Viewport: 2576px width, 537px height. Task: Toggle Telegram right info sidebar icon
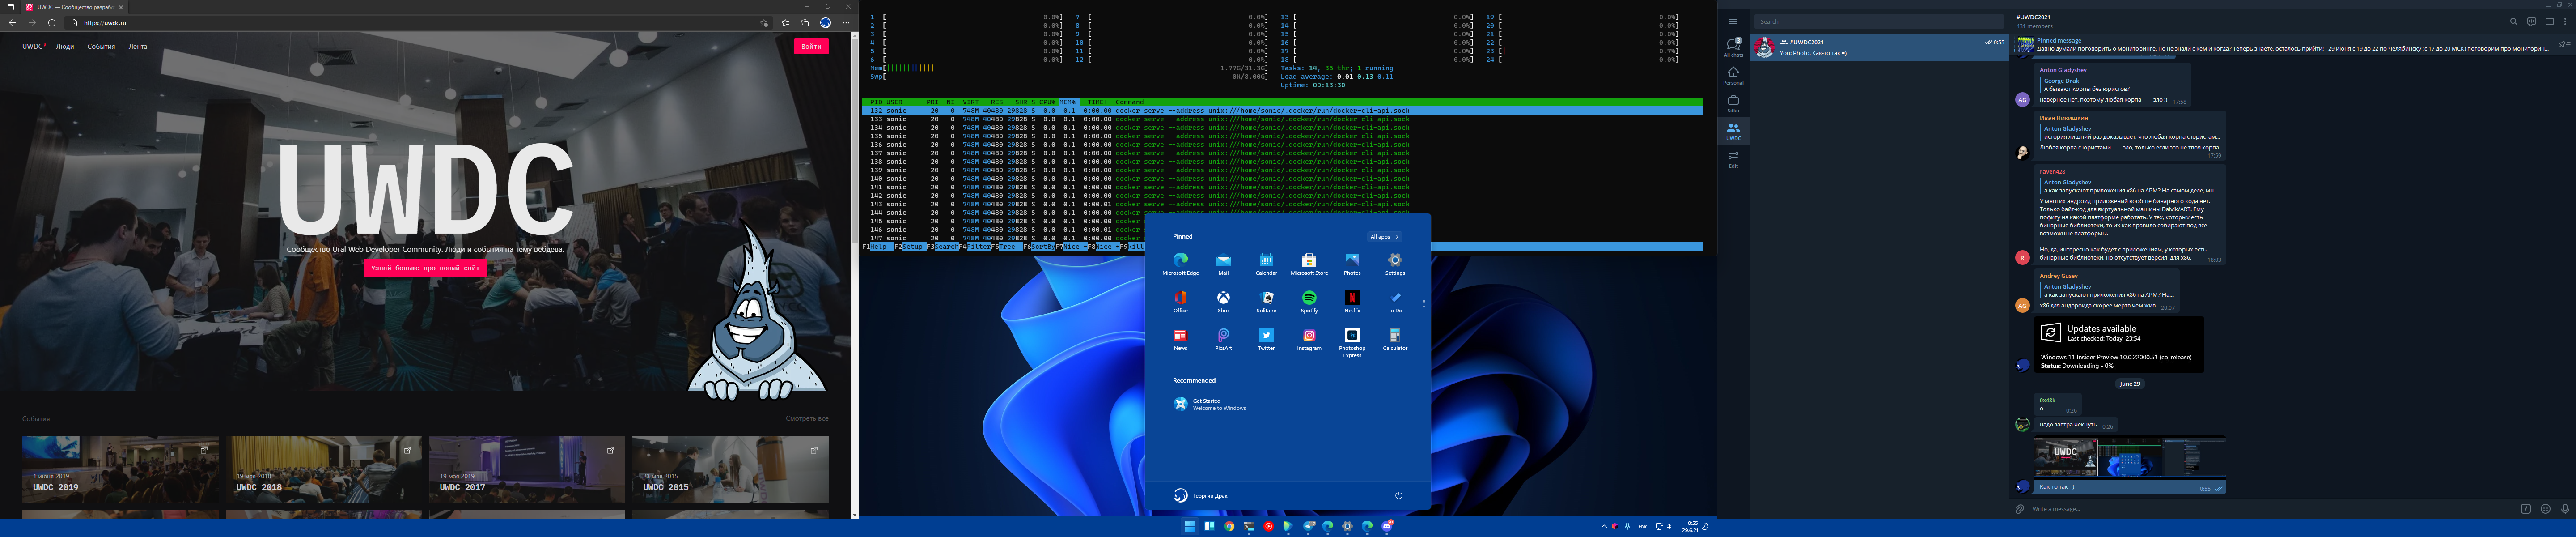pyautogui.click(x=2549, y=21)
